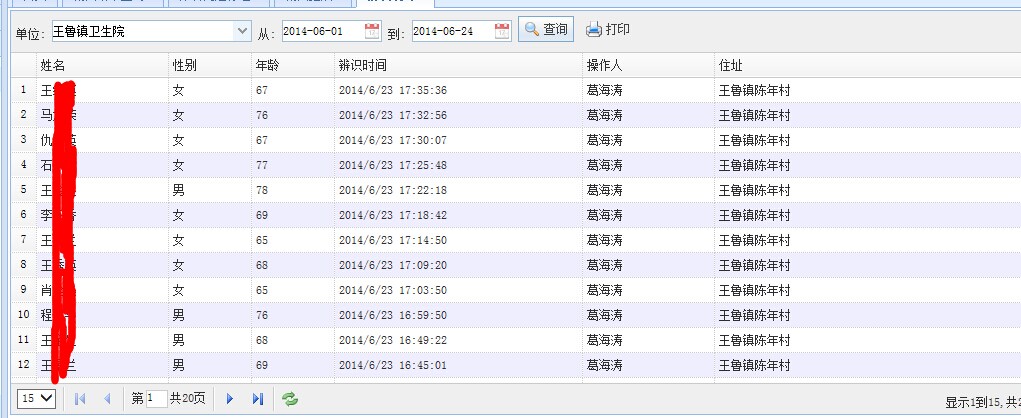1021x418 pixels.
Task: Click the page number input box
Action: click(x=156, y=399)
